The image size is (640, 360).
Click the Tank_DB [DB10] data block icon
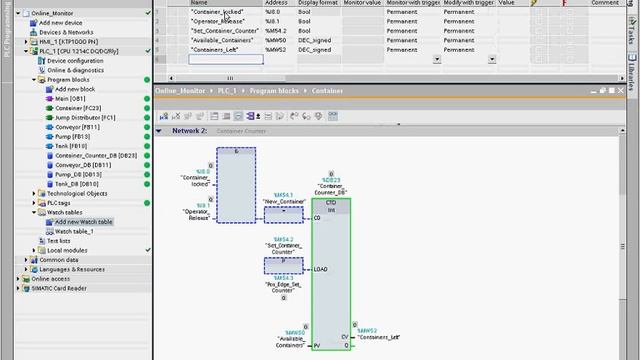(49, 184)
